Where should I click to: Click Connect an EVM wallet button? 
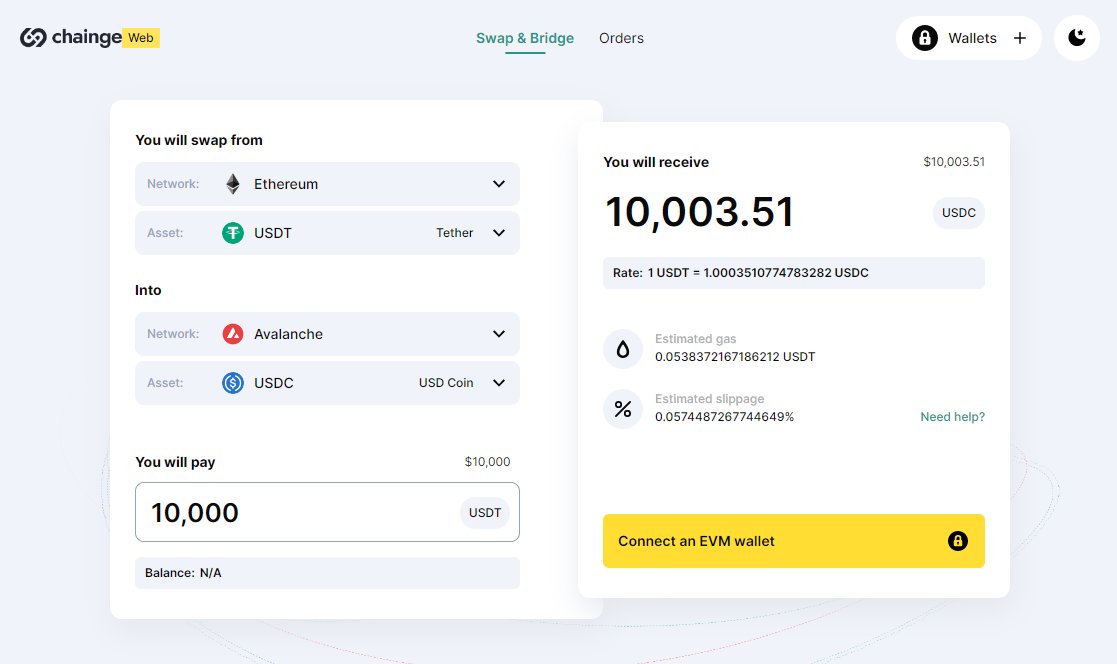pyautogui.click(x=794, y=541)
